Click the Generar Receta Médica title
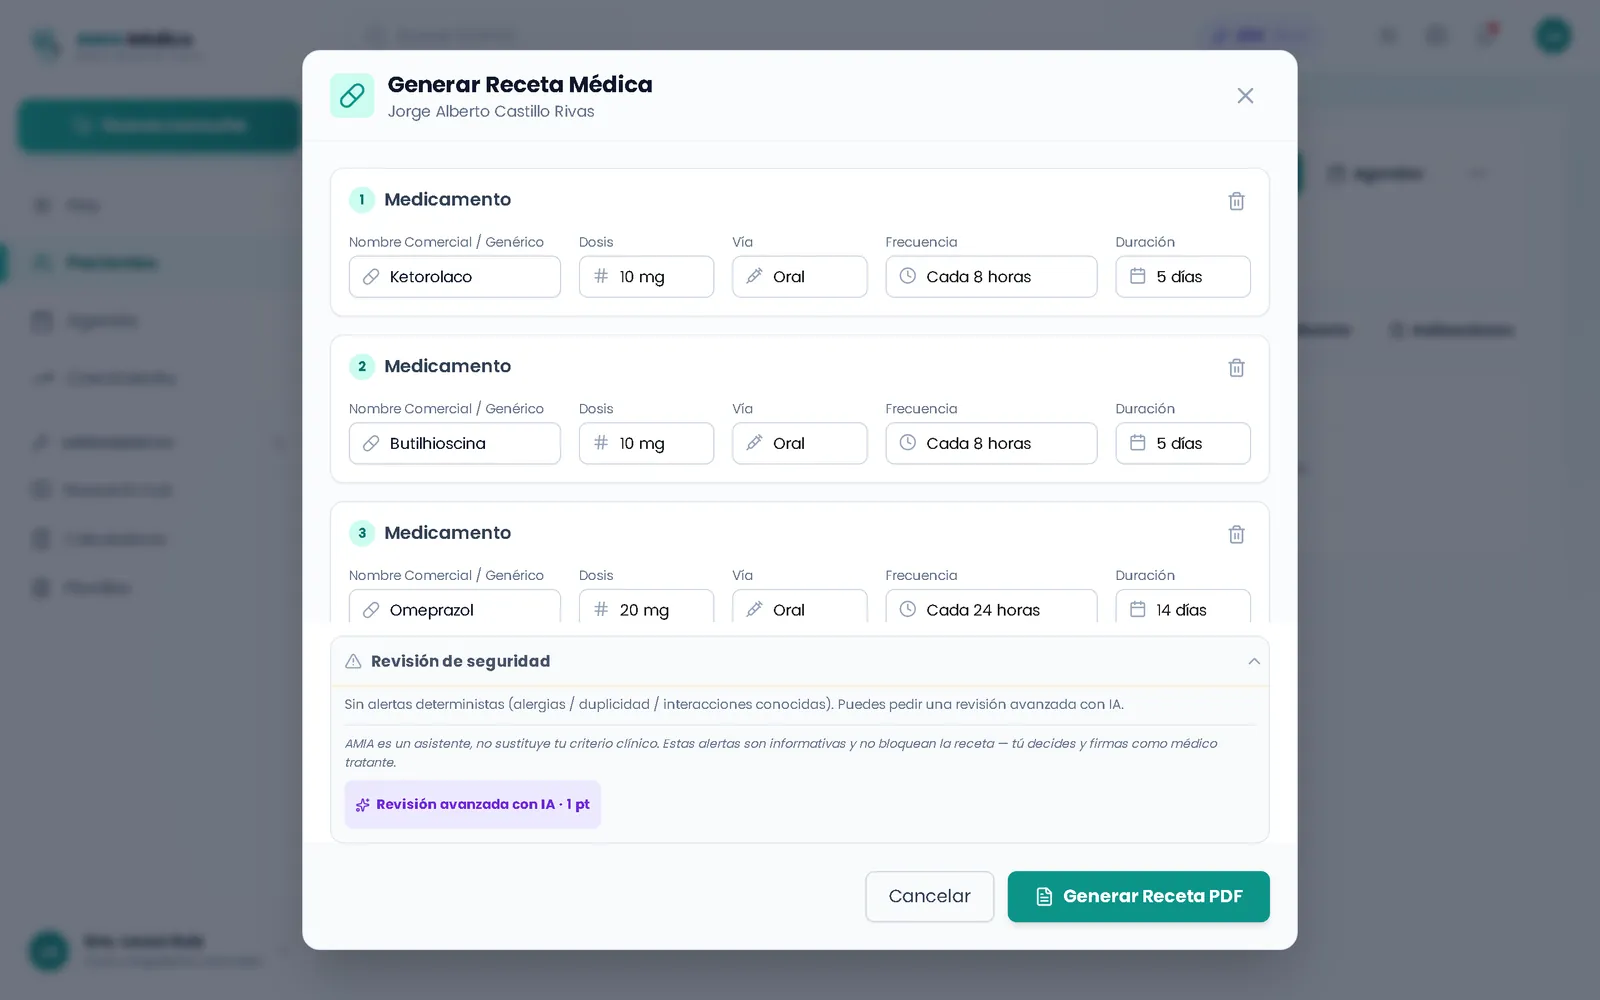Viewport: 1600px width, 1000px height. 520,84
